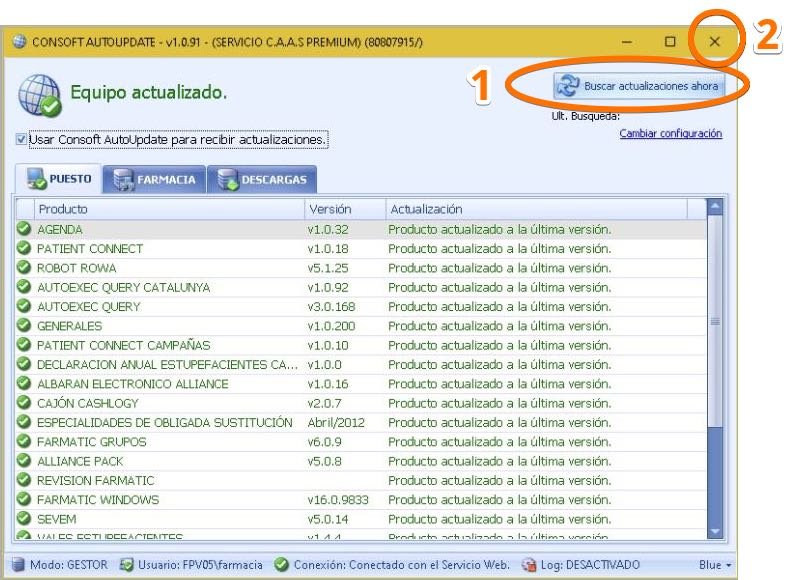Select Abril/2012 version cell
Screen dimensions: 789x580
click(x=336, y=423)
